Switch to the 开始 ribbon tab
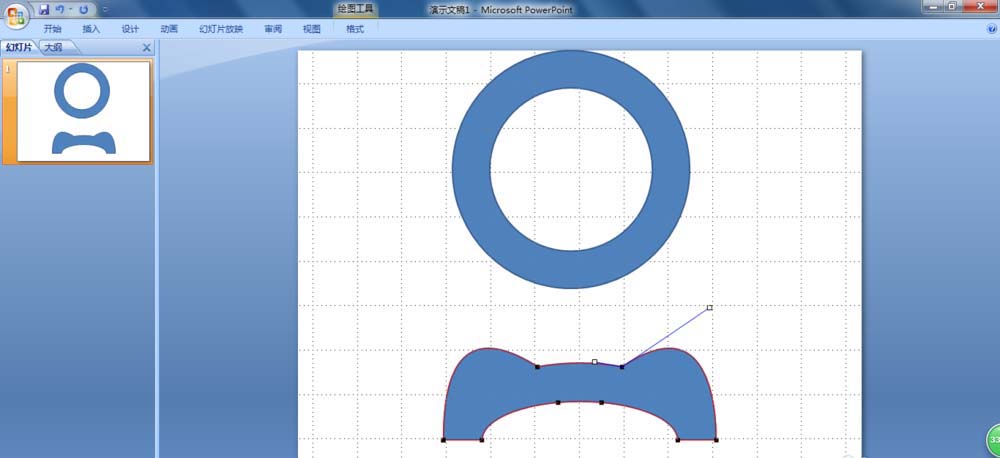 coord(52,29)
